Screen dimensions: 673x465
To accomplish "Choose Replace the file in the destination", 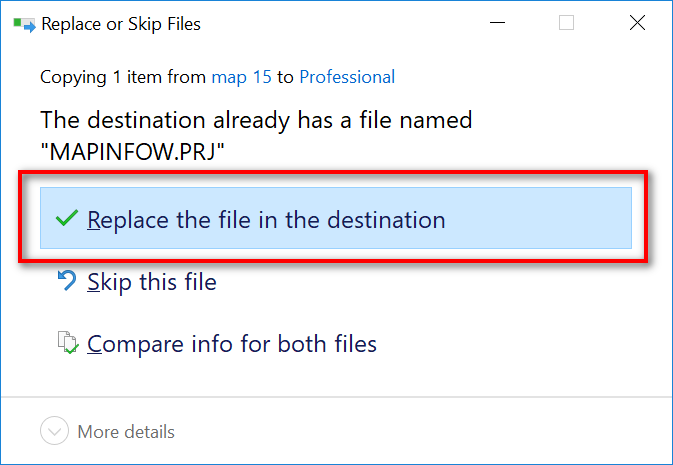I will coord(266,220).
